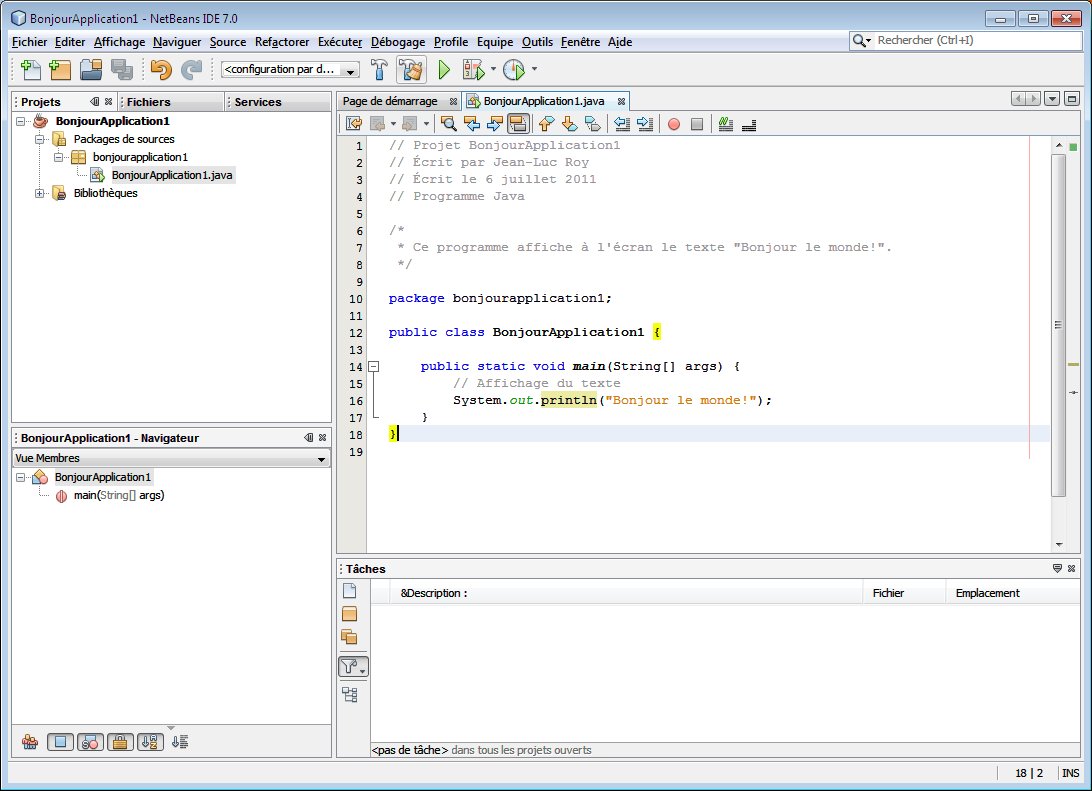The height and width of the screenshot is (791, 1092).
Task: Select main(String[] args) in the Navigator
Action: [x=119, y=495]
